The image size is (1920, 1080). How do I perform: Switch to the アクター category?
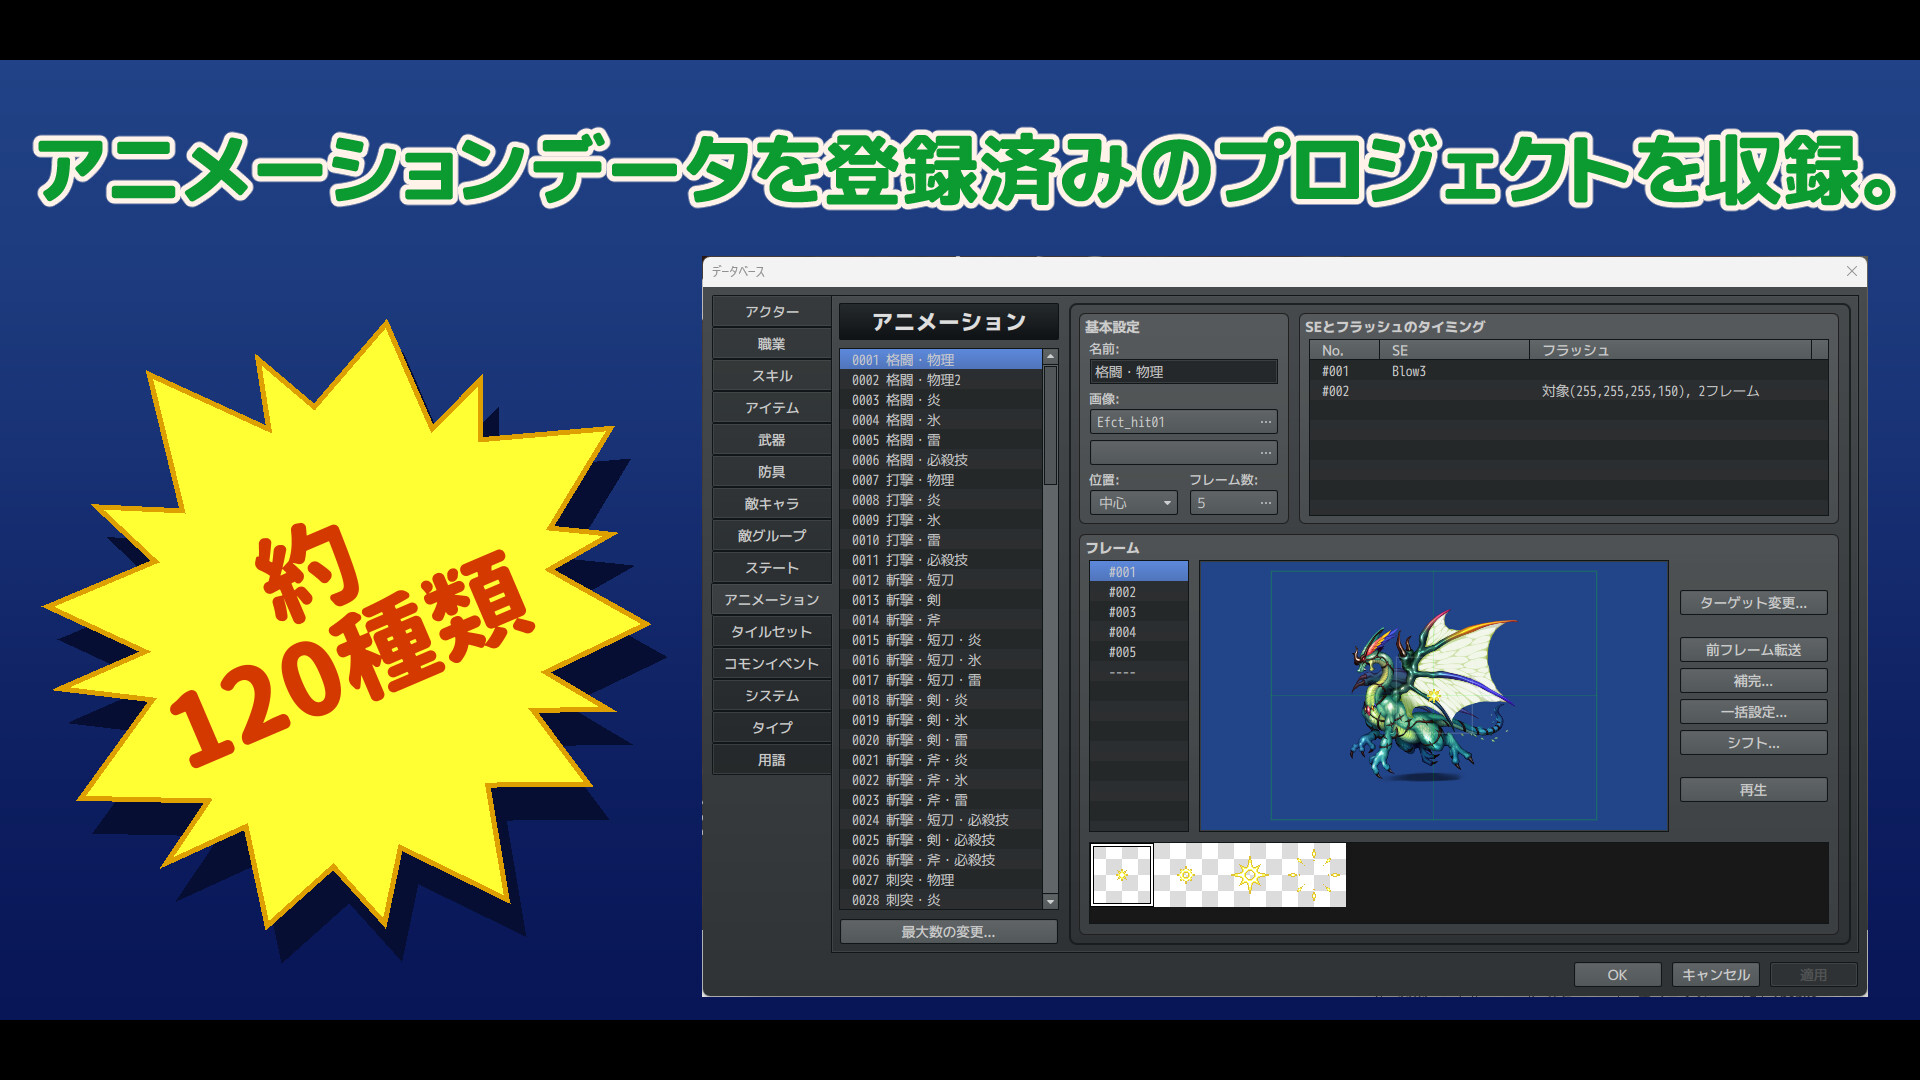[x=771, y=311]
